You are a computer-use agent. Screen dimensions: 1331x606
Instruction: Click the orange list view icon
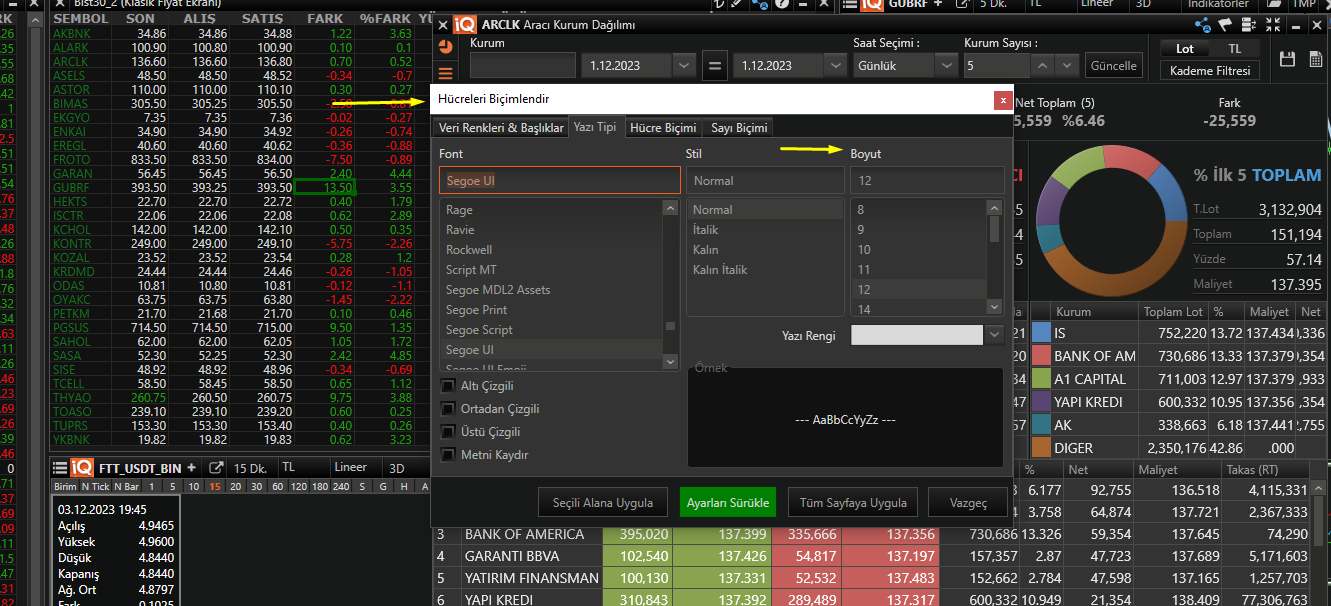[x=445, y=72]
